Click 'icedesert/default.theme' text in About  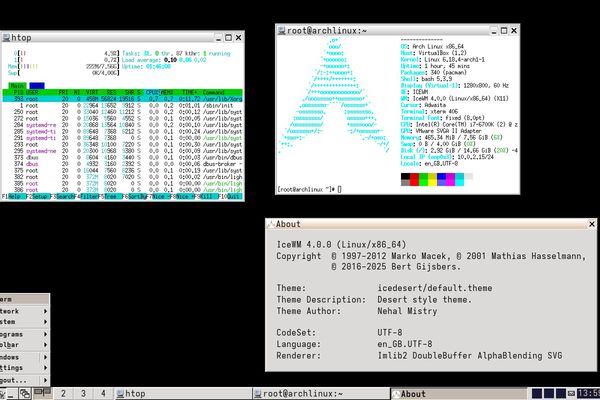[x=435, y=288]
